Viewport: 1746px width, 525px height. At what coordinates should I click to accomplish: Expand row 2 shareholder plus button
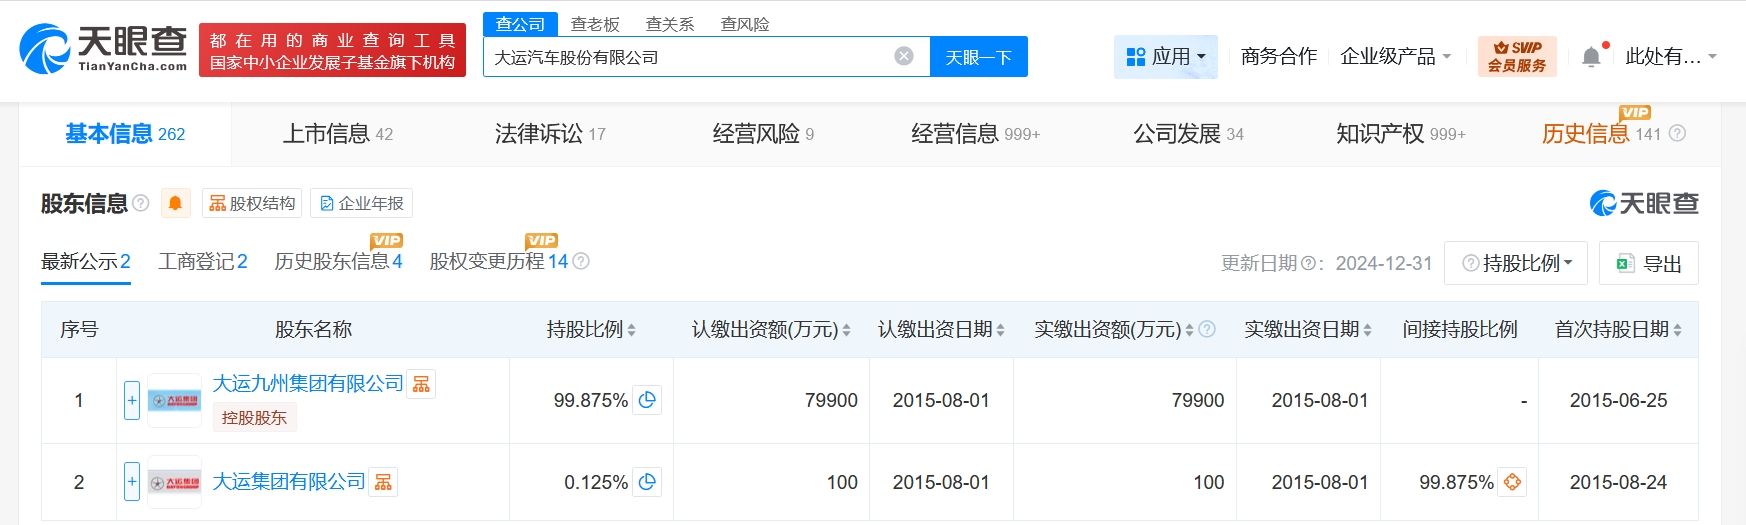pyautogui.click(x=131, y=482)
